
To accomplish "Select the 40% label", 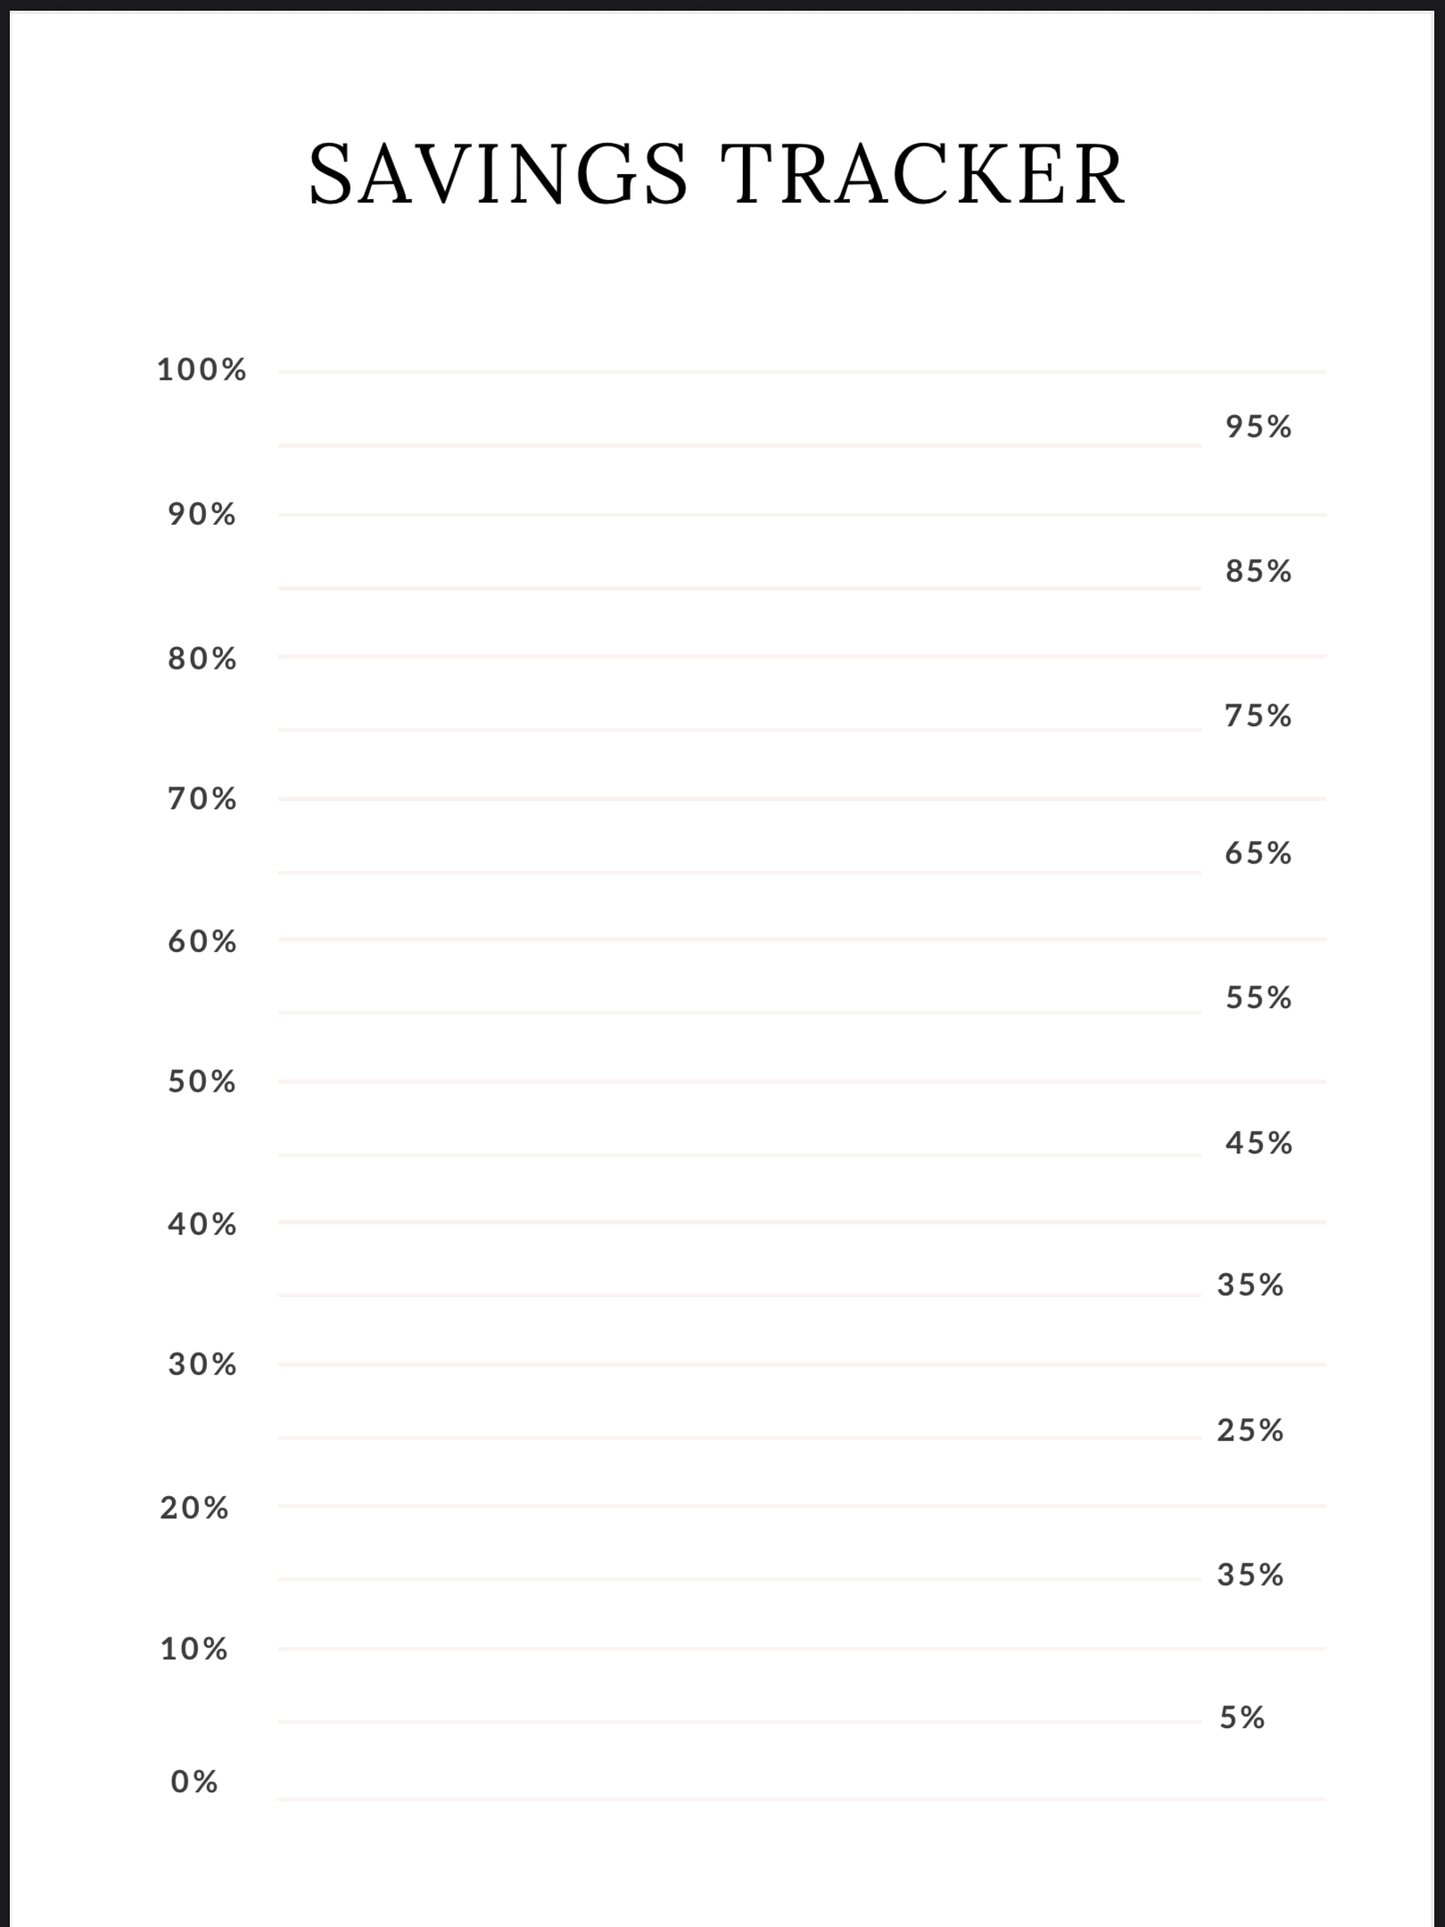I will point(201,1224).
